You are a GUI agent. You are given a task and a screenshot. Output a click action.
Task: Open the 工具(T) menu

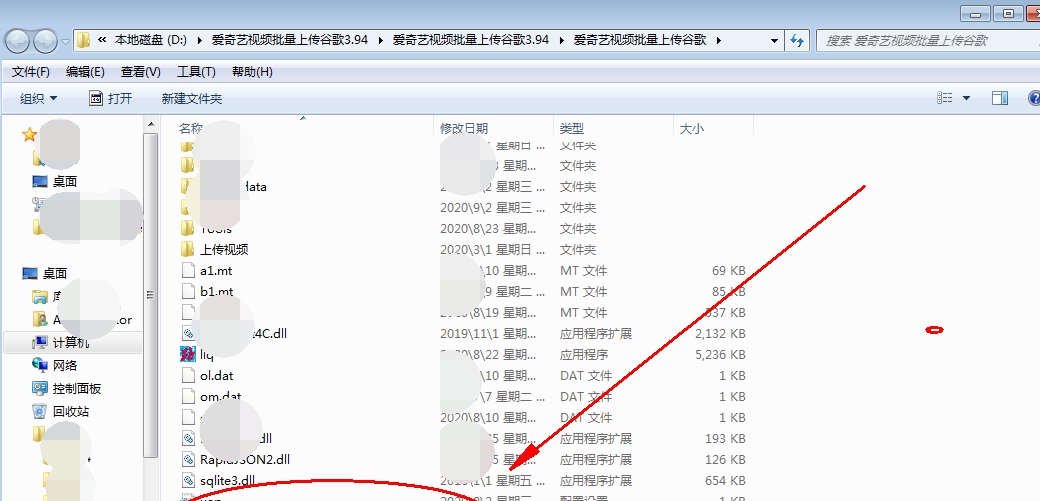pos(196,72)
